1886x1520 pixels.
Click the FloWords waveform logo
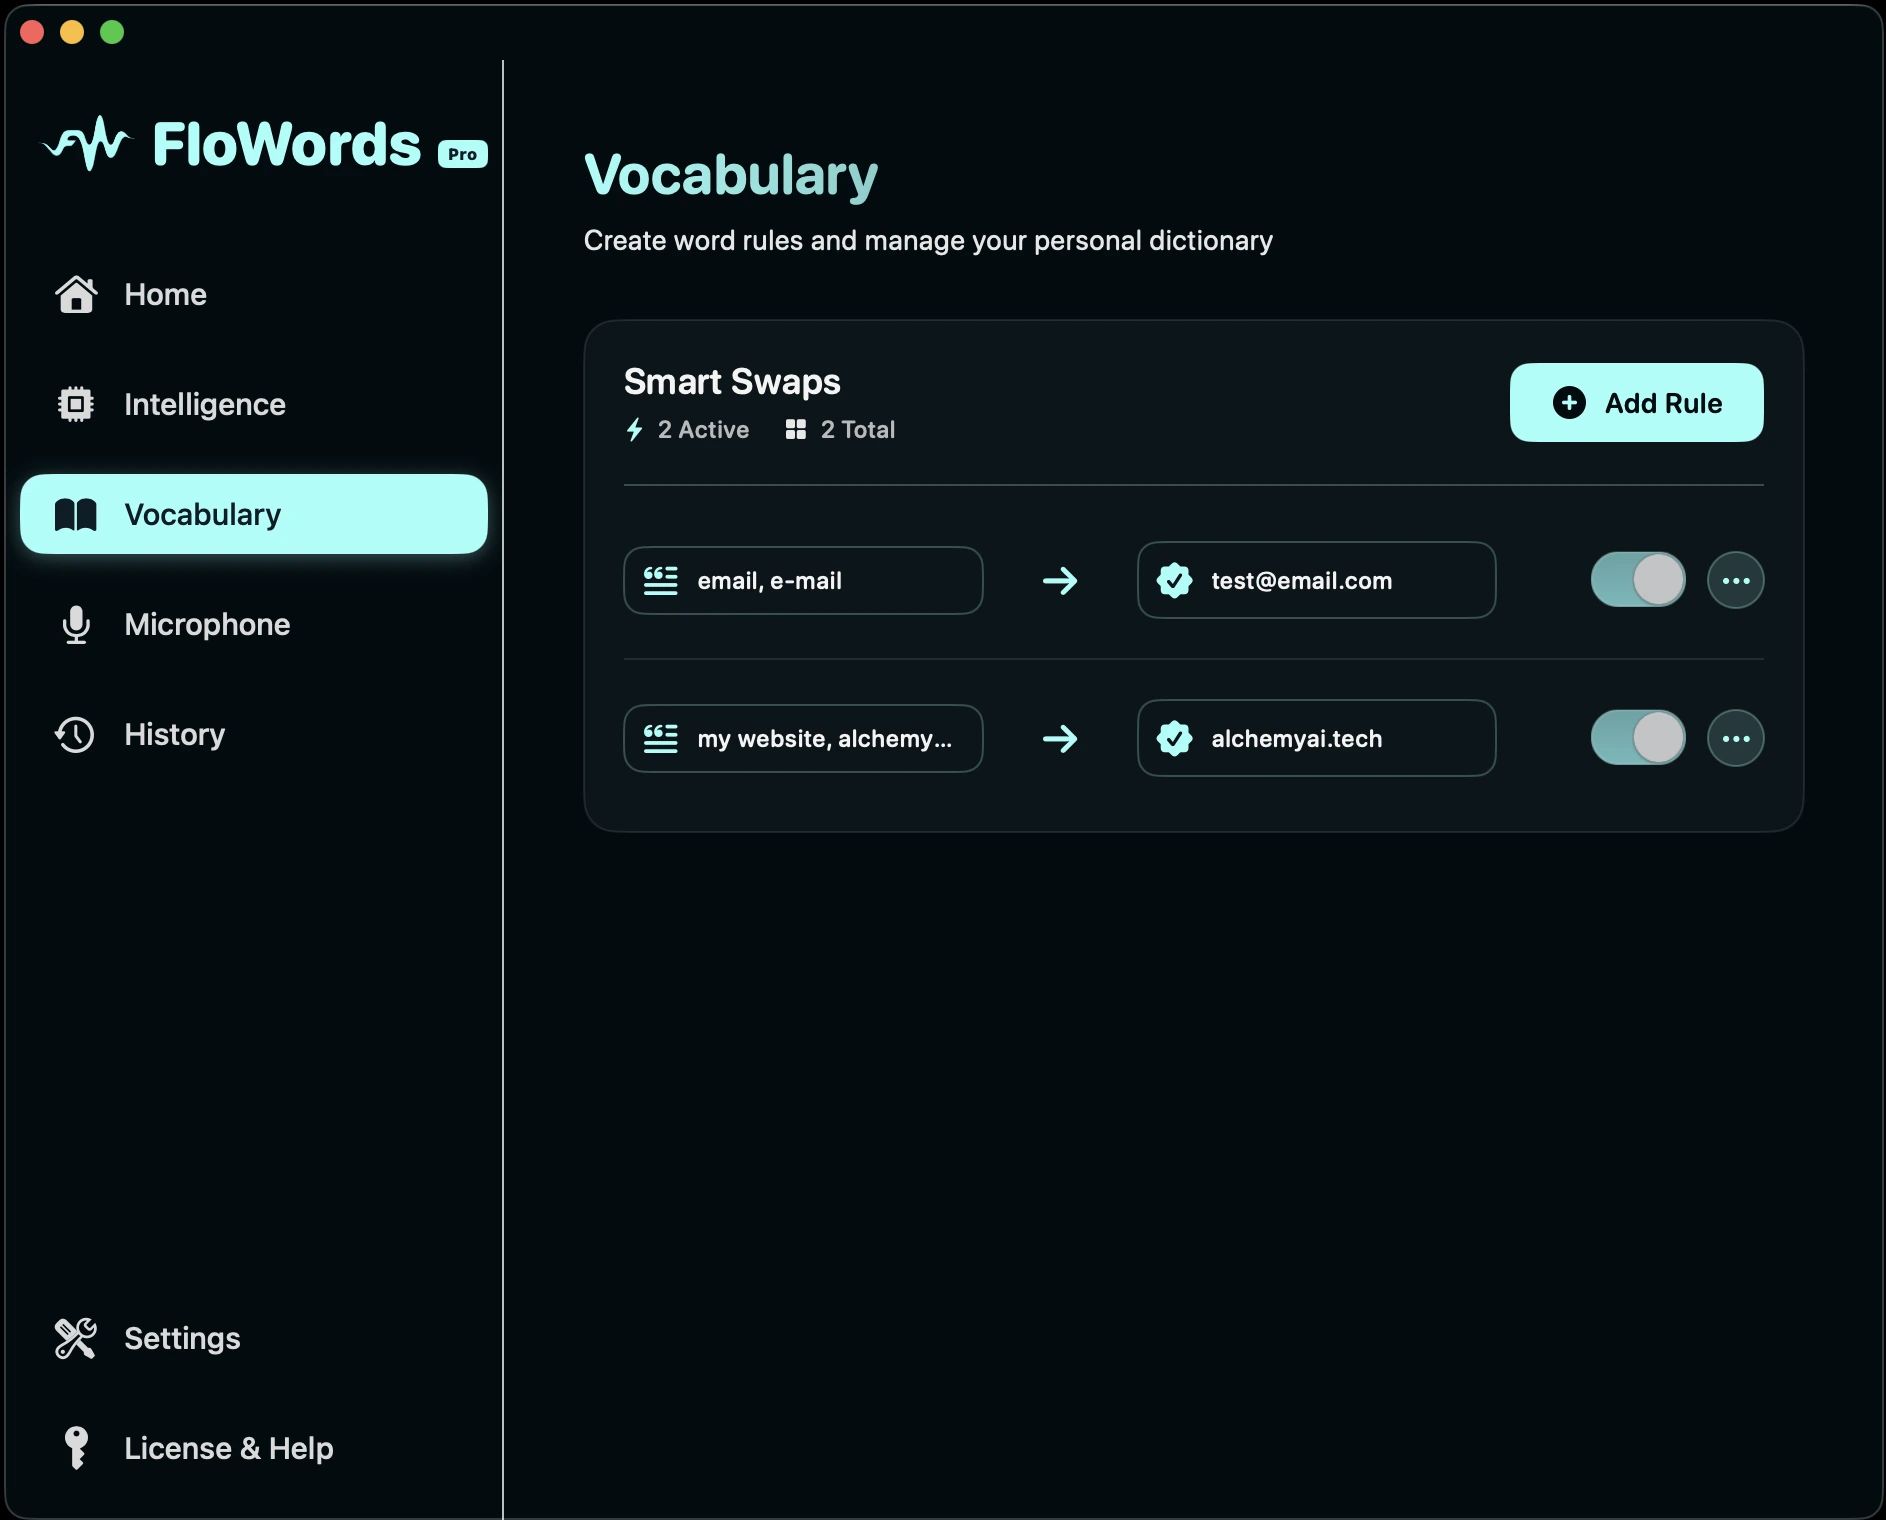pyautogui.click(x=88, y=143)
